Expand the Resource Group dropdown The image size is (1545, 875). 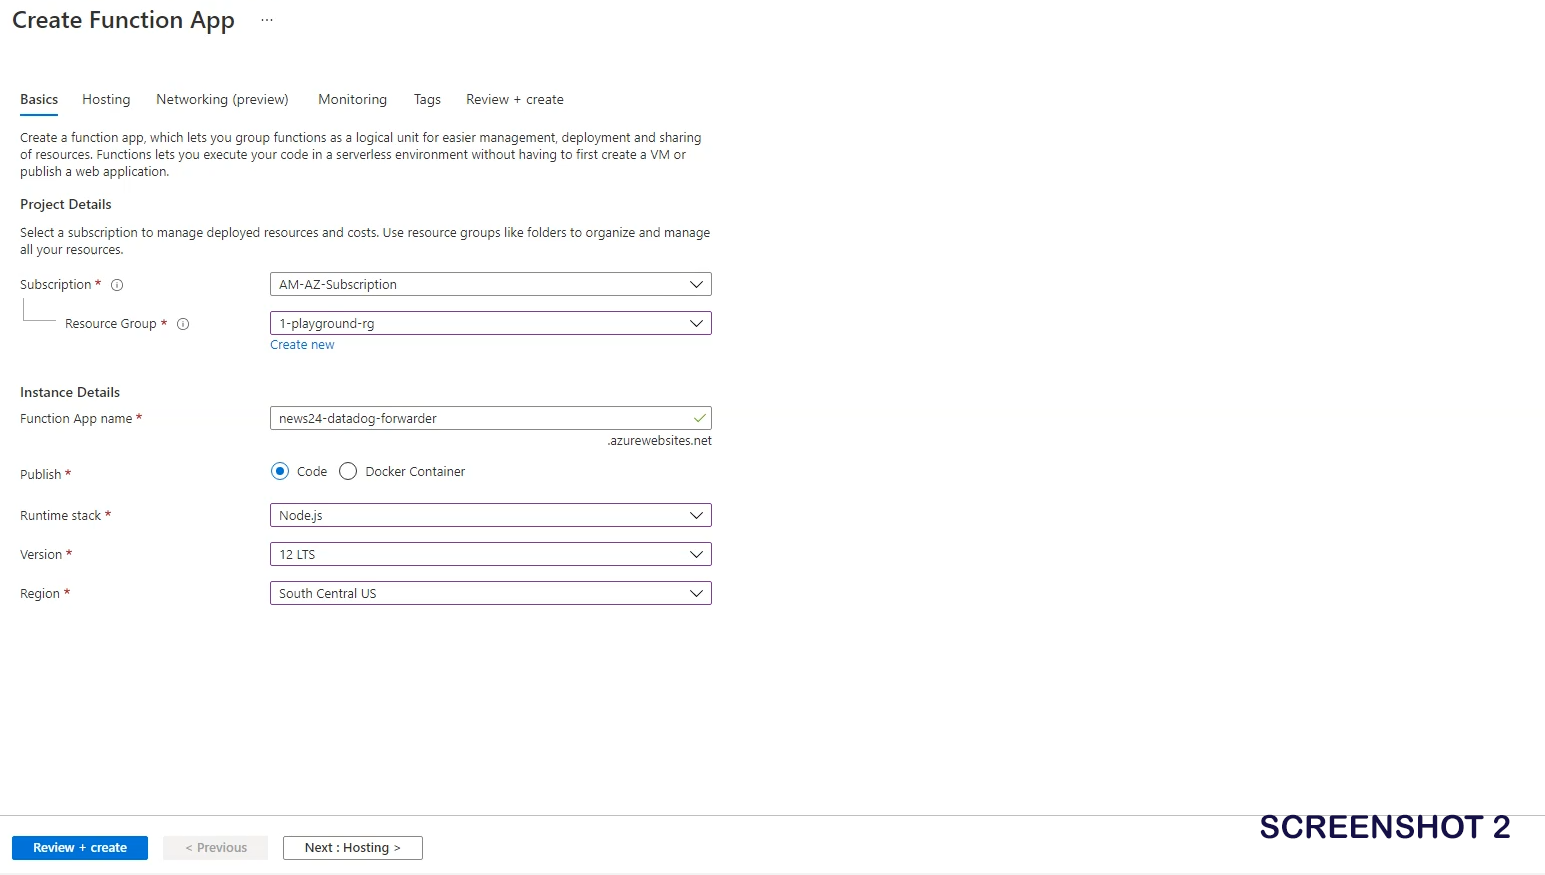490,323
